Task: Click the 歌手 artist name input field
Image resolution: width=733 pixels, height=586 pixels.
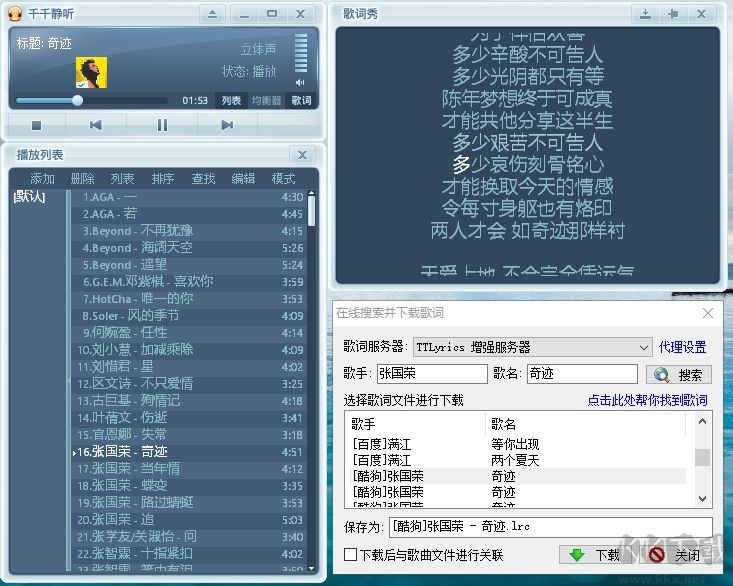Action: [430, 374]
